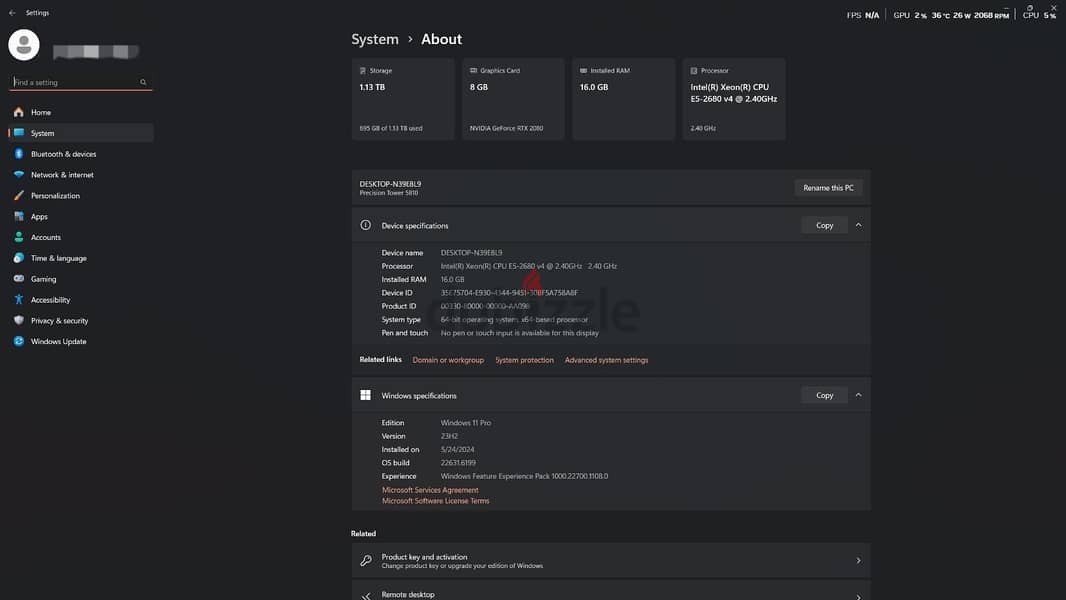Open the Installed RAM 16.0 GB card
This screenshot has height=600, width=1066.
pos(623,99)
